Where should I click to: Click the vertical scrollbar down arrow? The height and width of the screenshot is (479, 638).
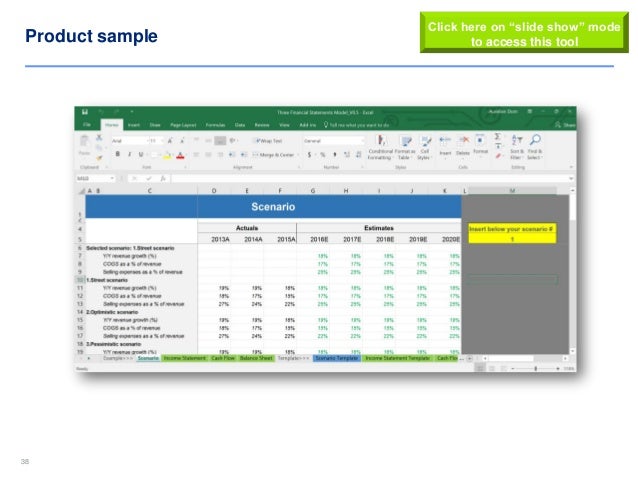tap(572, 351)
